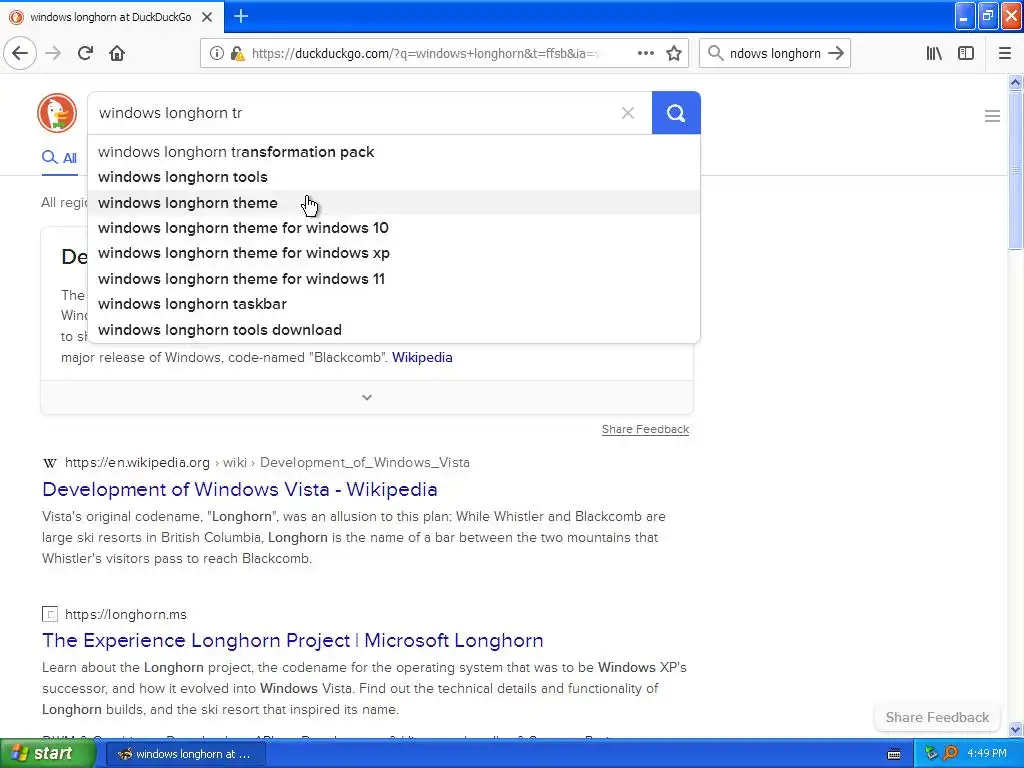This screenshot has width=1024, height=768.
Task: Choose suggestion windows longhorn tools
Action: pos(394,177)
